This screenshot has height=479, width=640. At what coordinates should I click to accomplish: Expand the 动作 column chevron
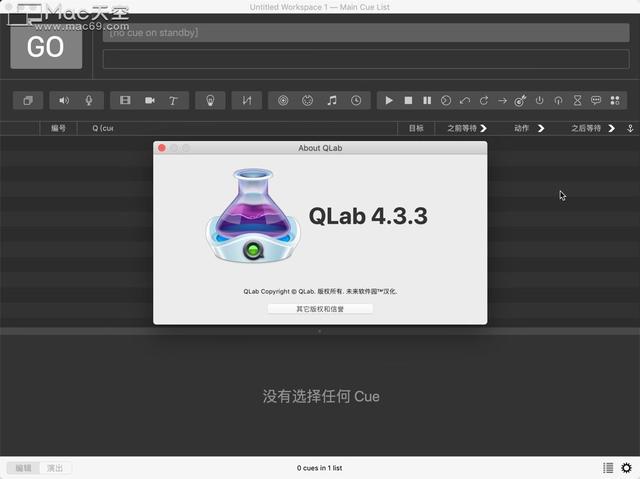coord(541,129)
